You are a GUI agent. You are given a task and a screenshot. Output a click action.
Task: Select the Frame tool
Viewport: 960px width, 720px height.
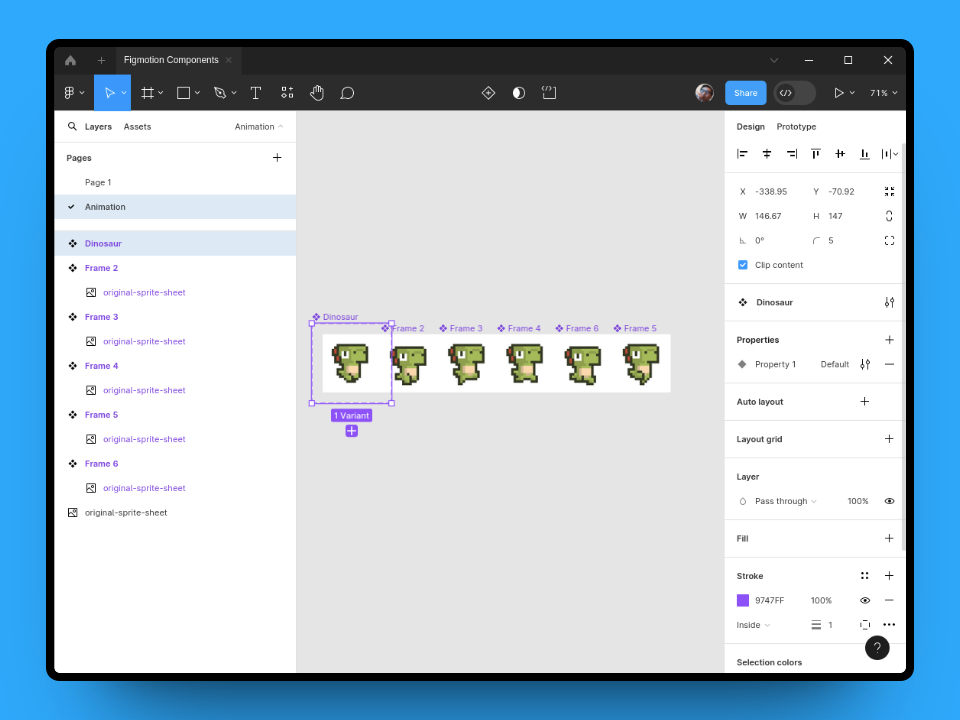coord(148,92)
